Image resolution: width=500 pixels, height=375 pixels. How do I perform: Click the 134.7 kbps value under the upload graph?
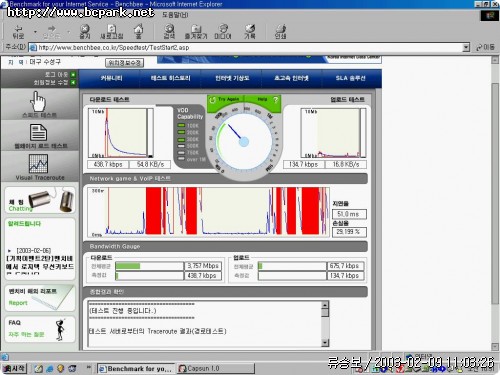click(x=303, y=164)
